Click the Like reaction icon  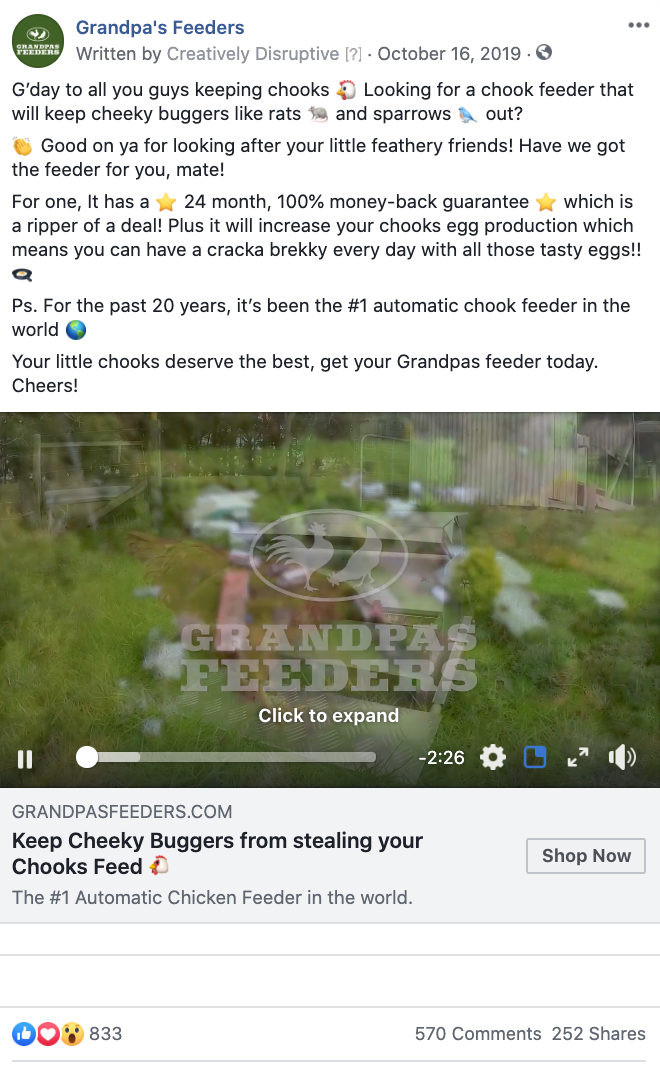pyautogui.click(x=24, y=1034)
